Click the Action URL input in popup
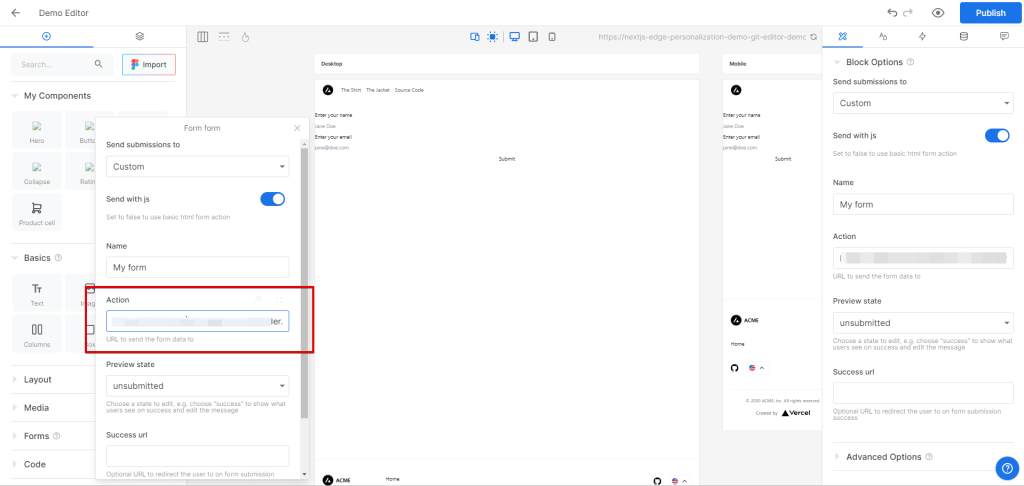1024x486 pixels. 197,321
